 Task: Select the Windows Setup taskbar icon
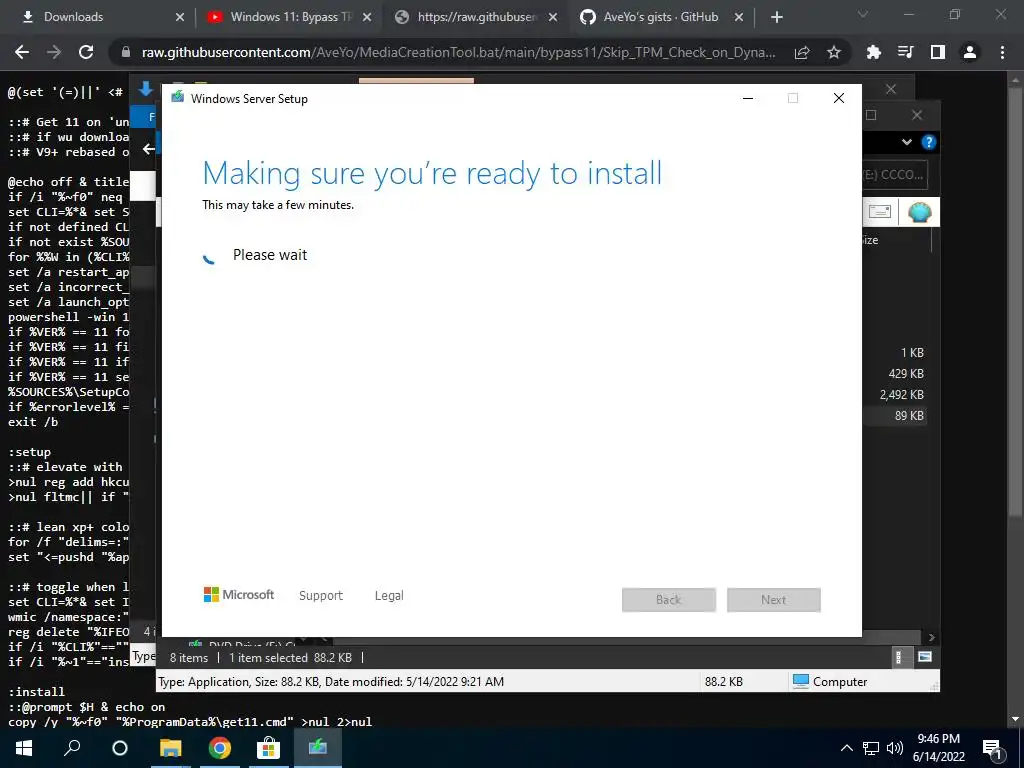click(x=318, y=748)
